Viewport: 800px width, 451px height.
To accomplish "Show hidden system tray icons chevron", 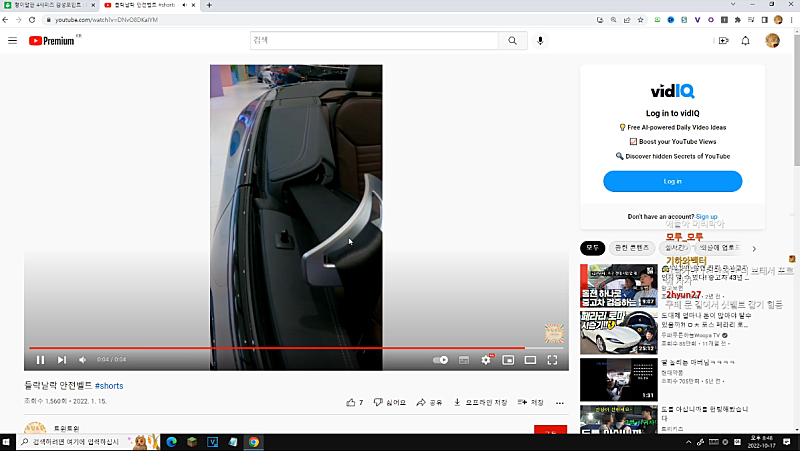I will [x=688, y=442].
